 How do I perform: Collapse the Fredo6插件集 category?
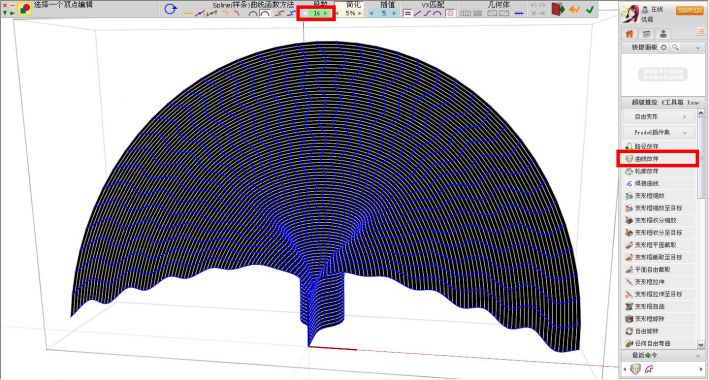pos(660,133)
